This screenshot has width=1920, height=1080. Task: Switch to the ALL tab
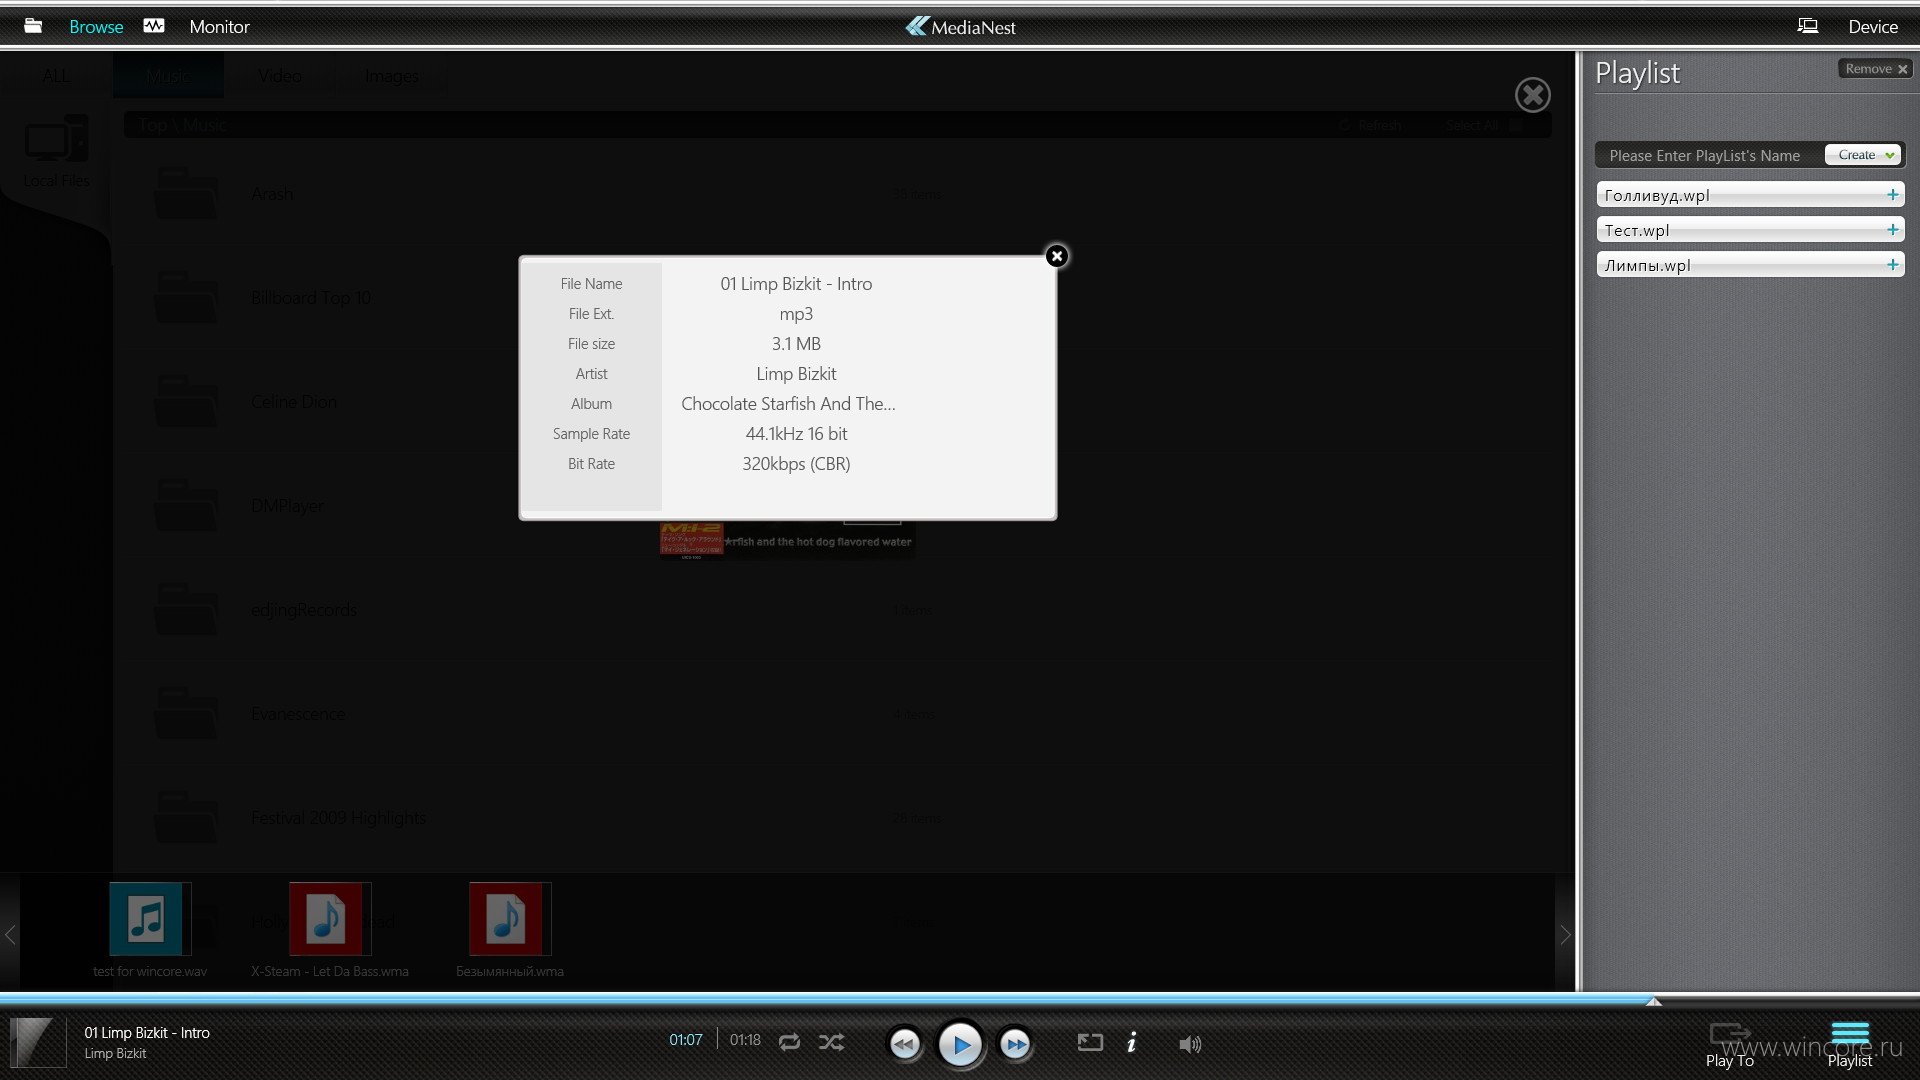[x=56, y=76]
